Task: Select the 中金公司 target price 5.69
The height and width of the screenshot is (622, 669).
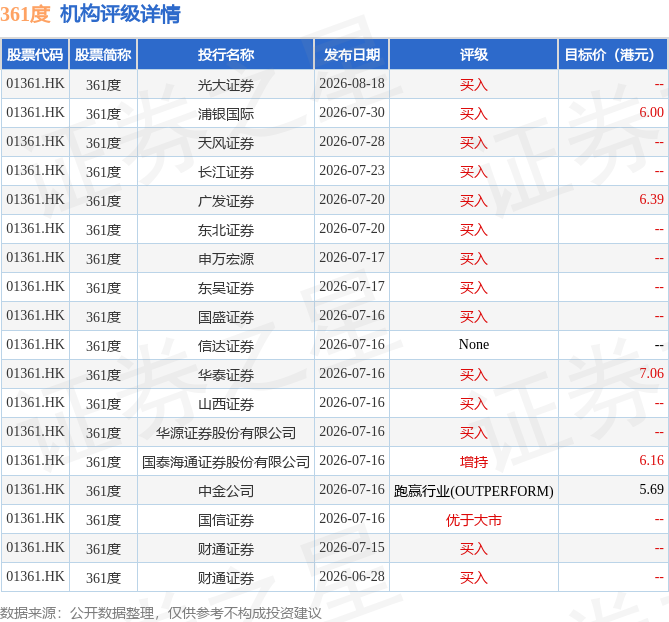Action: [651, 490]
